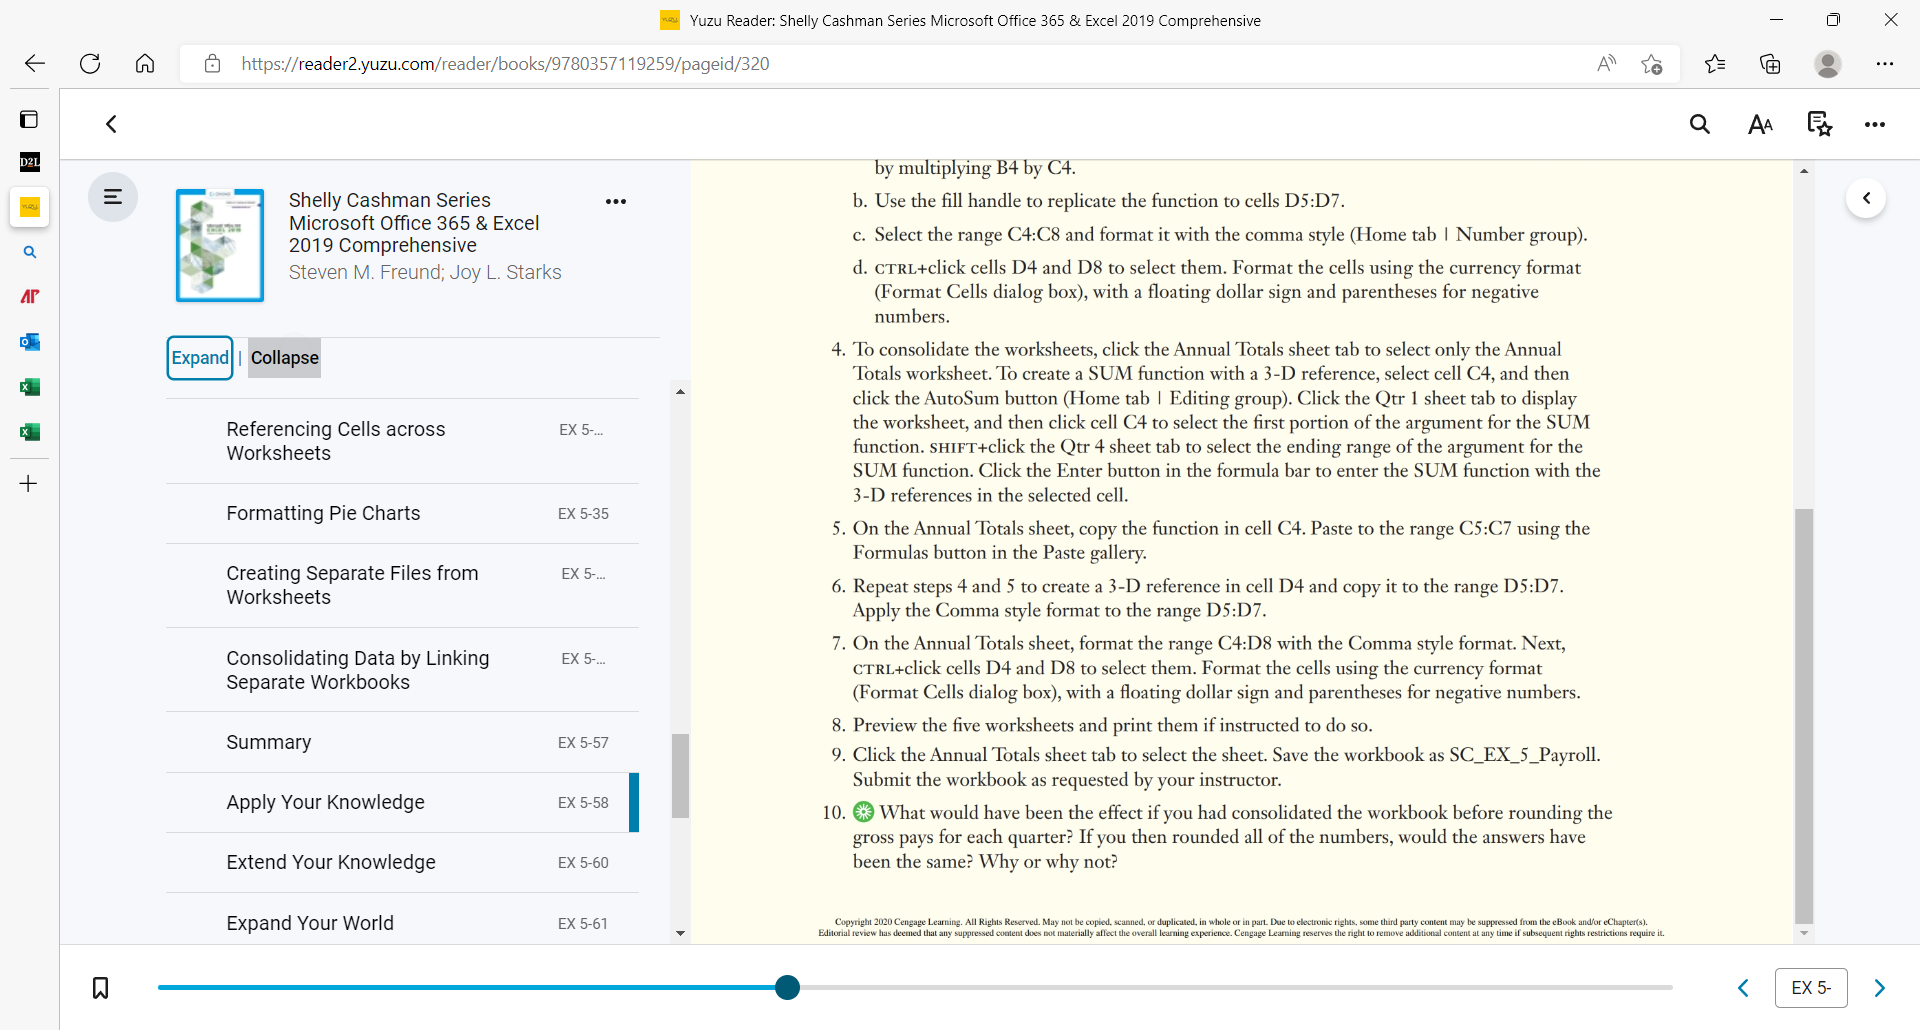Click the contents list scrollbar thumb
The image size is (1920, 1030).
point(680,776)
